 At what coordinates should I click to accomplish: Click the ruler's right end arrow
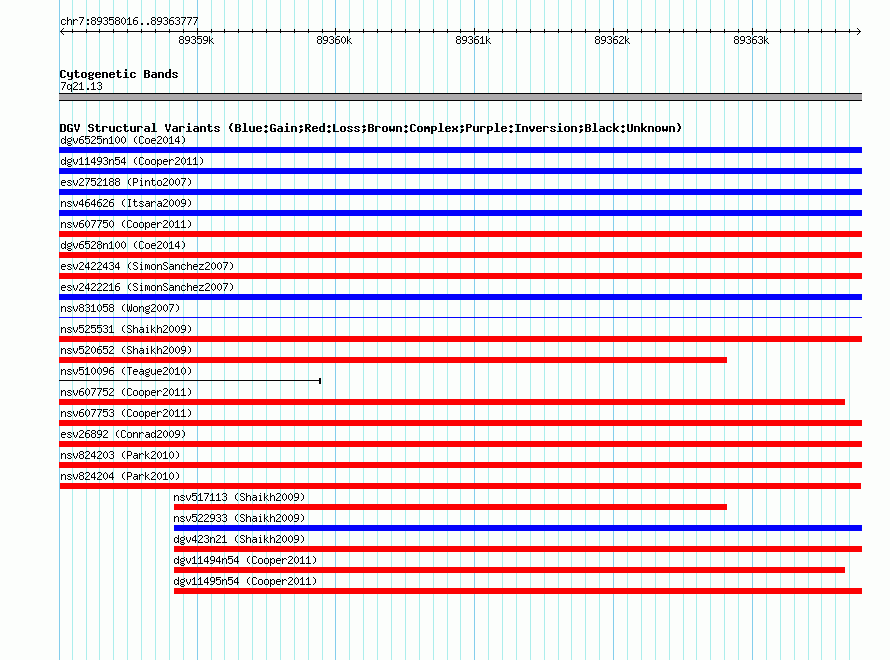tap(858, 31)
